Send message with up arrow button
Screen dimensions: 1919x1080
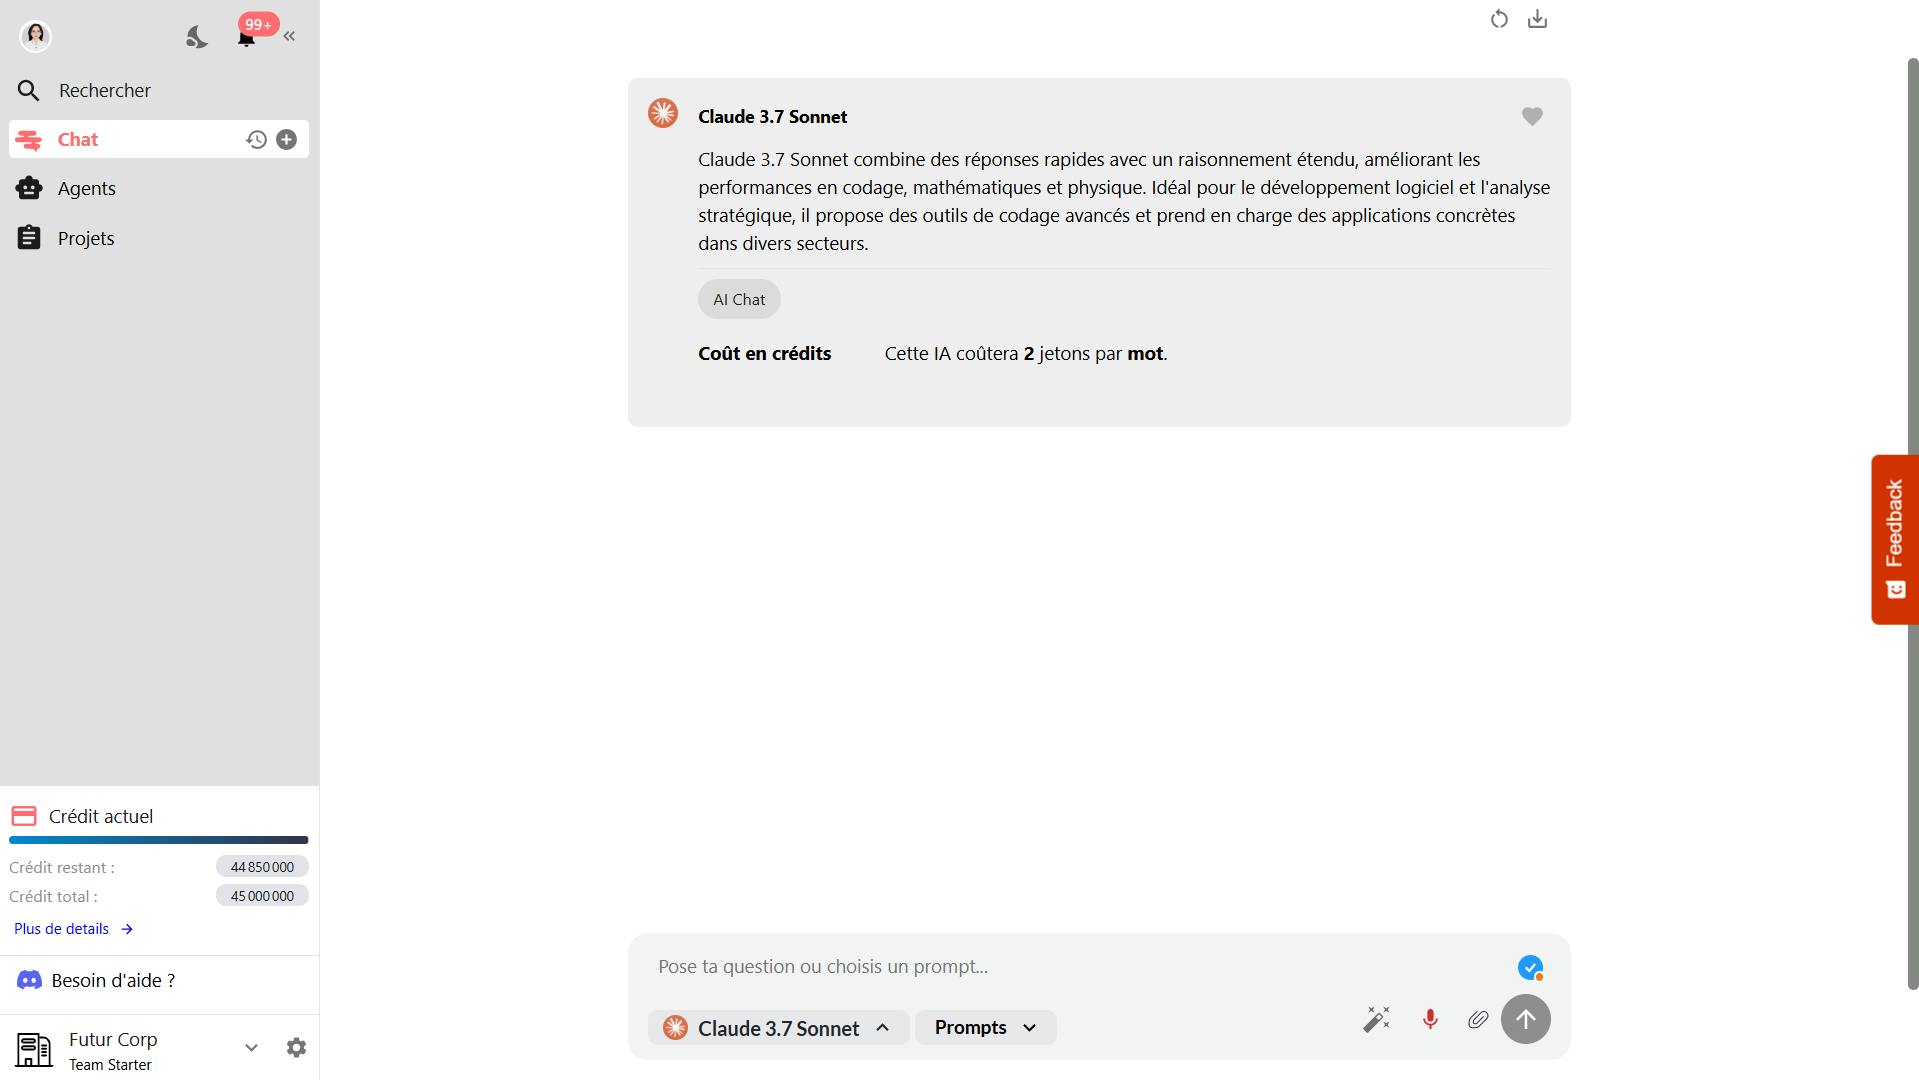(x=1526, y=1019)
